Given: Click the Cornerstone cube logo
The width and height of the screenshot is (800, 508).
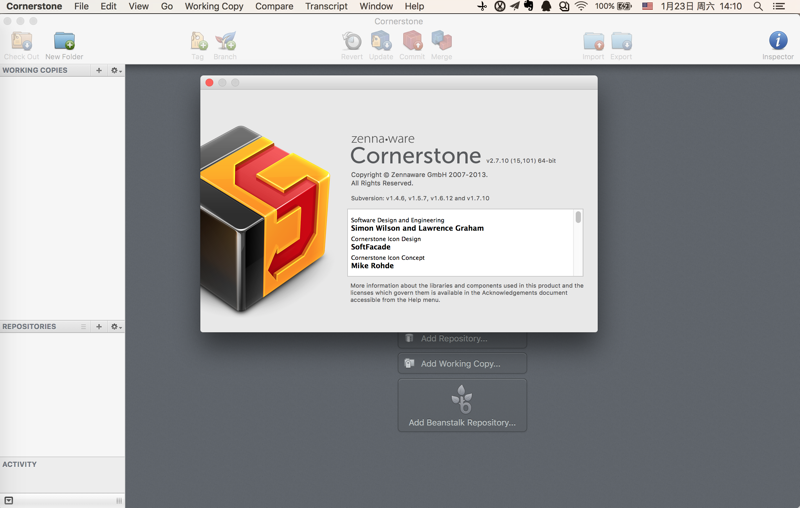Looking at the screenshot, I should (264, 219).
